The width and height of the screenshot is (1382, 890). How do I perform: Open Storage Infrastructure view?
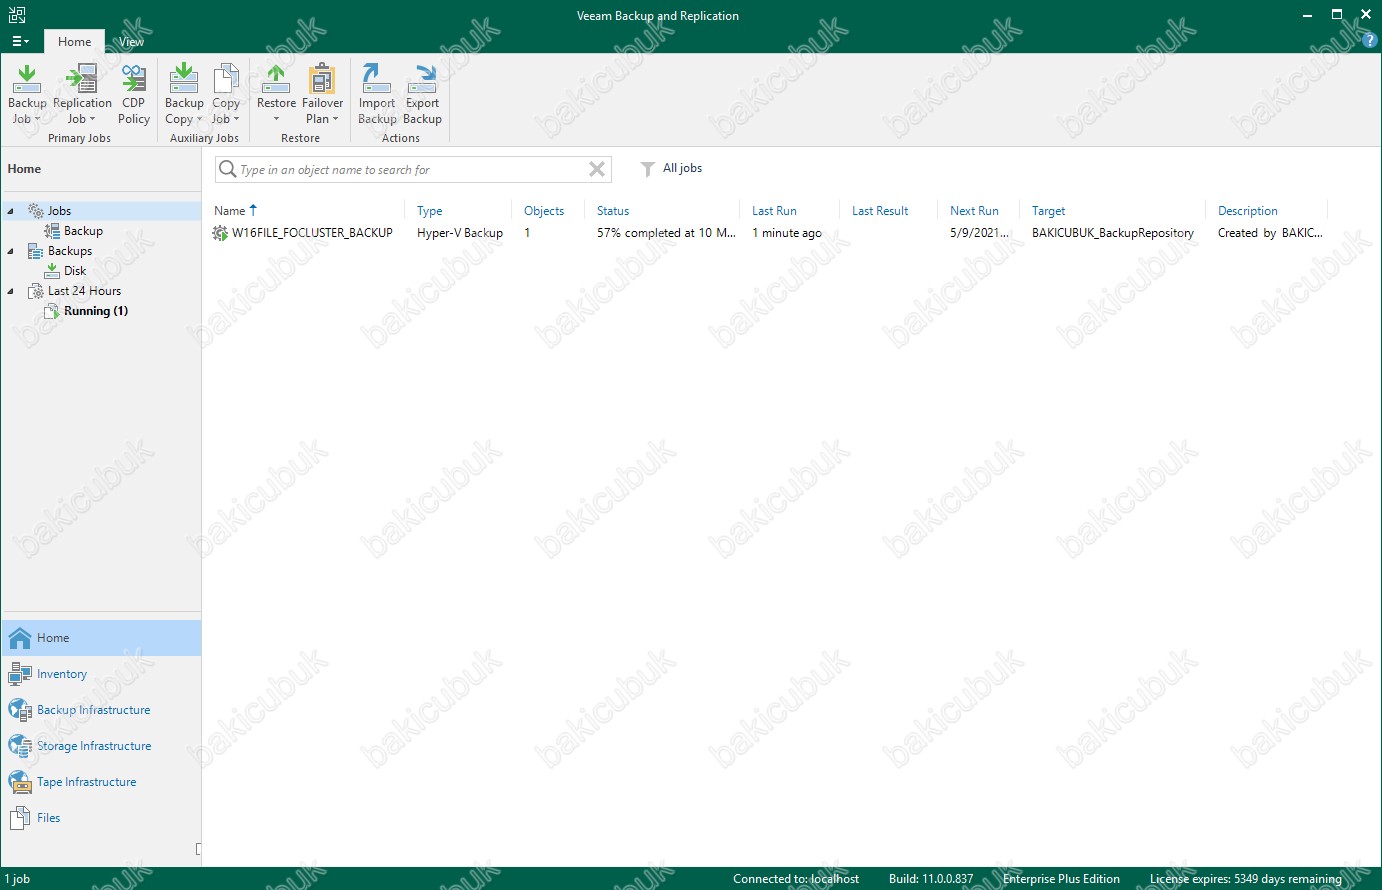click(x=101, y=746)
